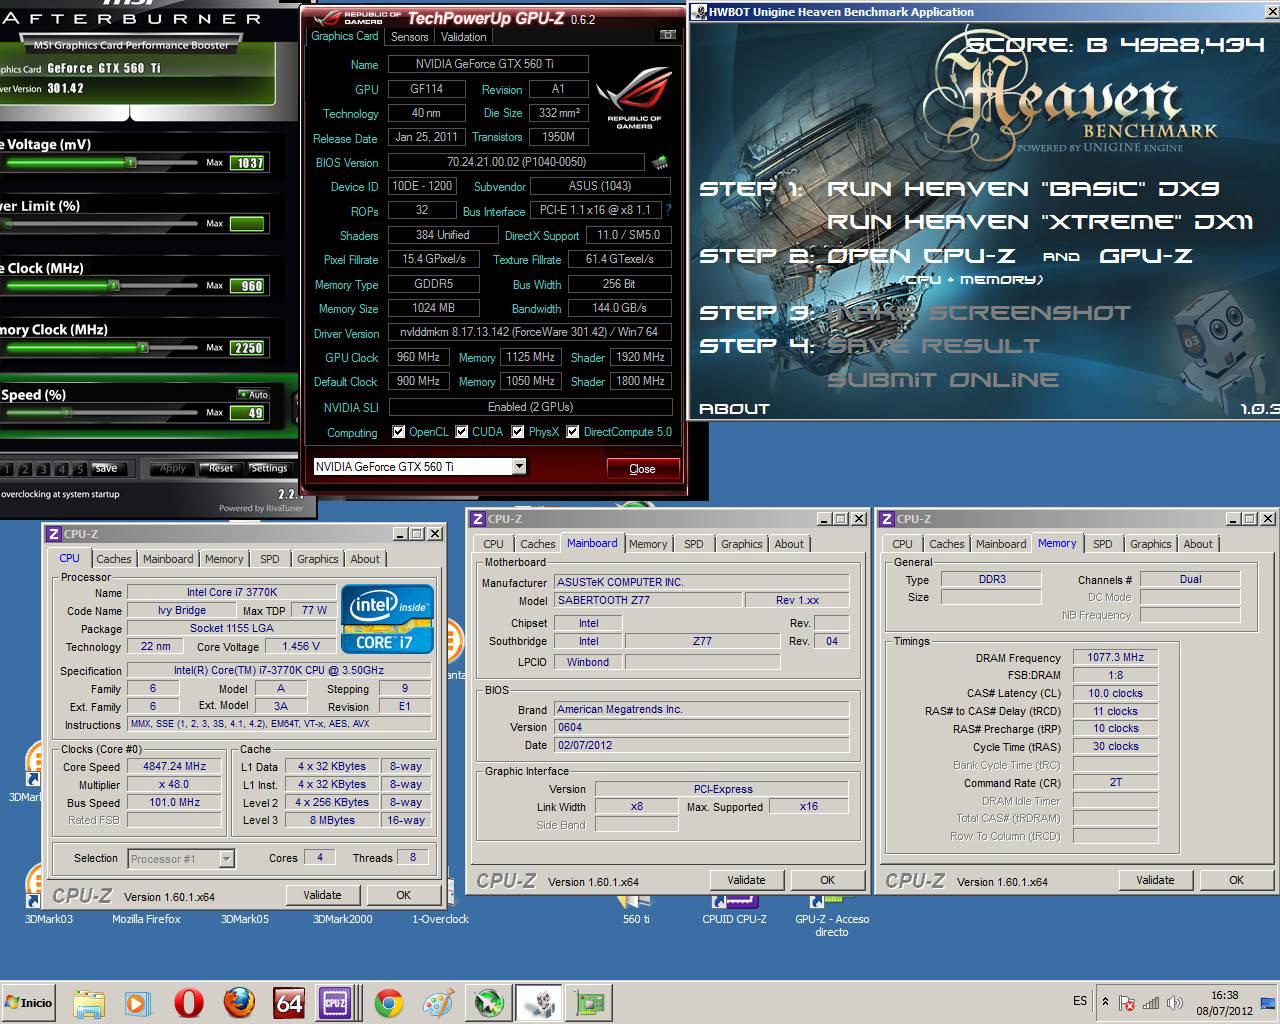Image resolution: width=1280 pixels, height=1024 pixels.
Task: Click ABOUT in the Heaven benchmark window
Action: [x=734, y=409]
